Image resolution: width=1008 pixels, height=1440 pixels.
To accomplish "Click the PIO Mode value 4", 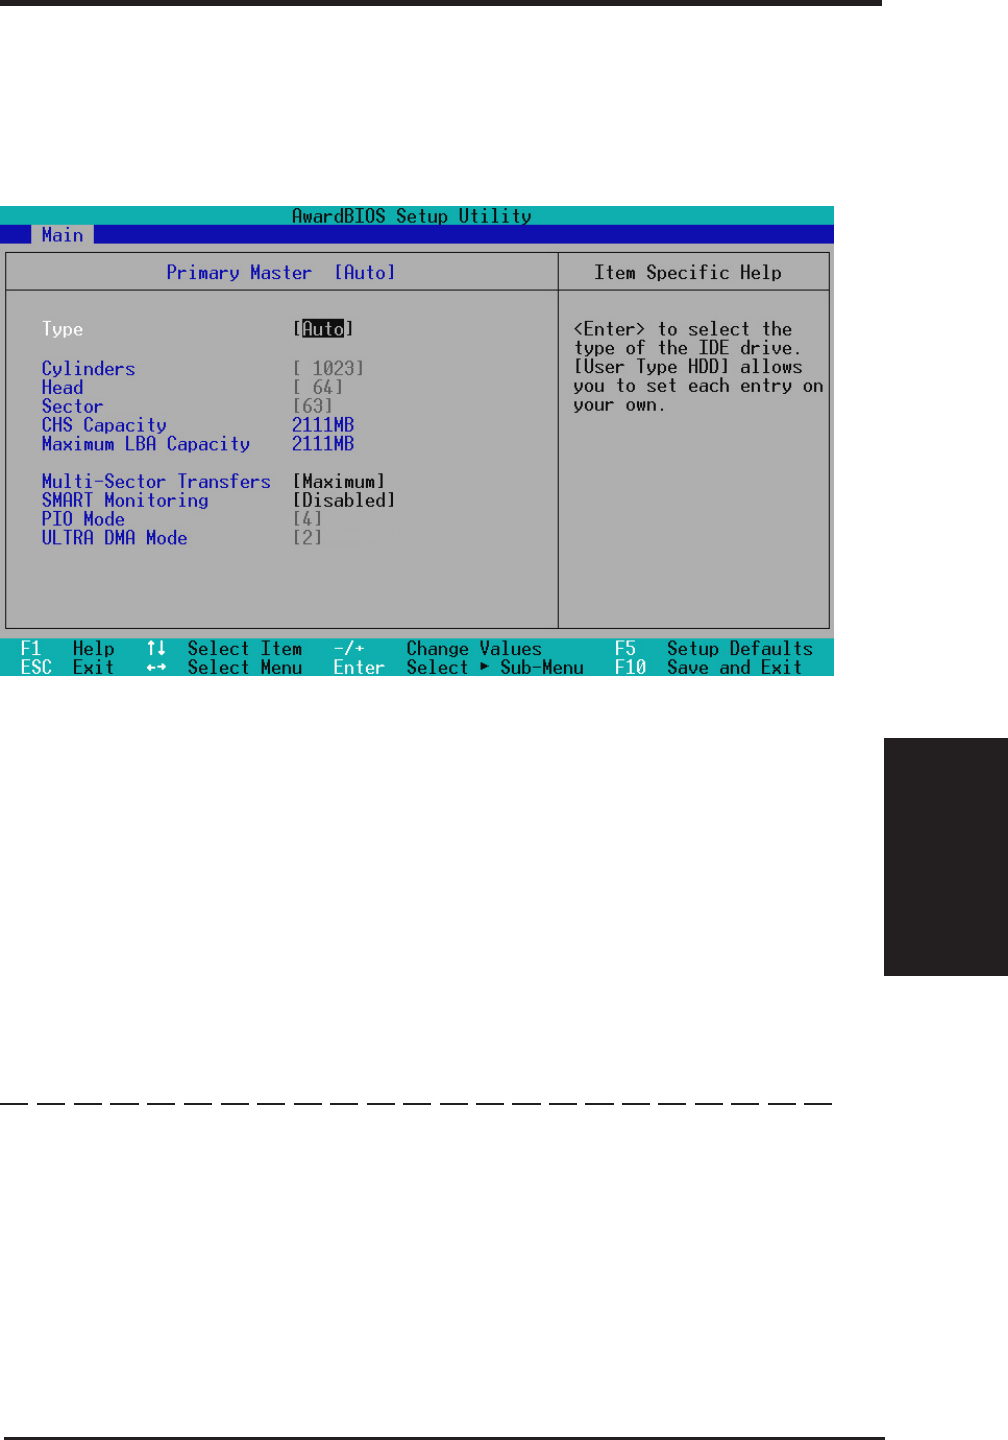I will 307,519.
